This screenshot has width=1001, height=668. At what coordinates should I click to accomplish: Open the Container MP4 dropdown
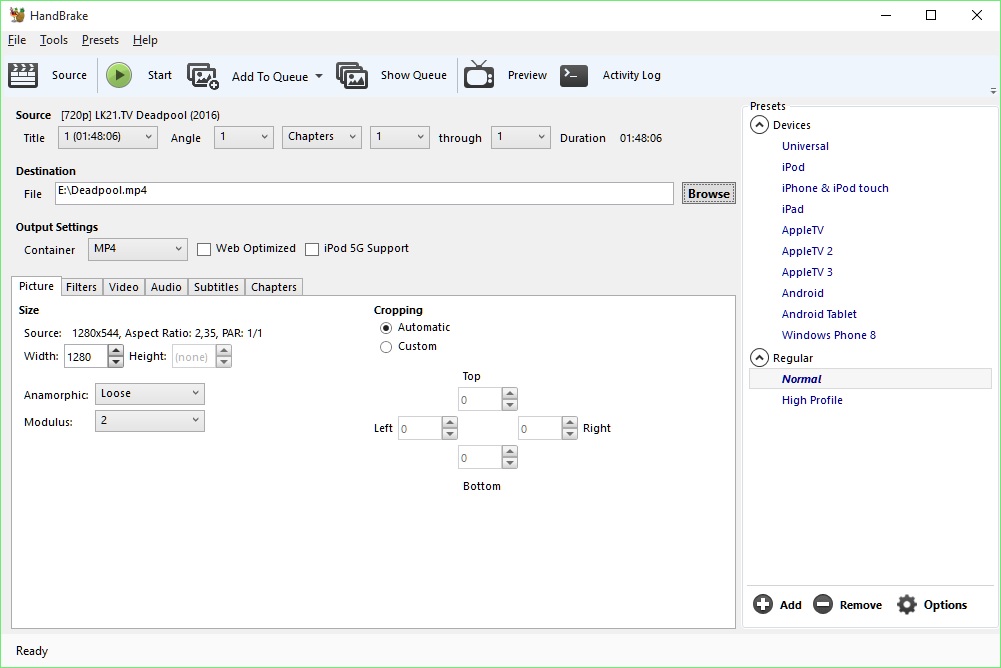tap(138, 249)
